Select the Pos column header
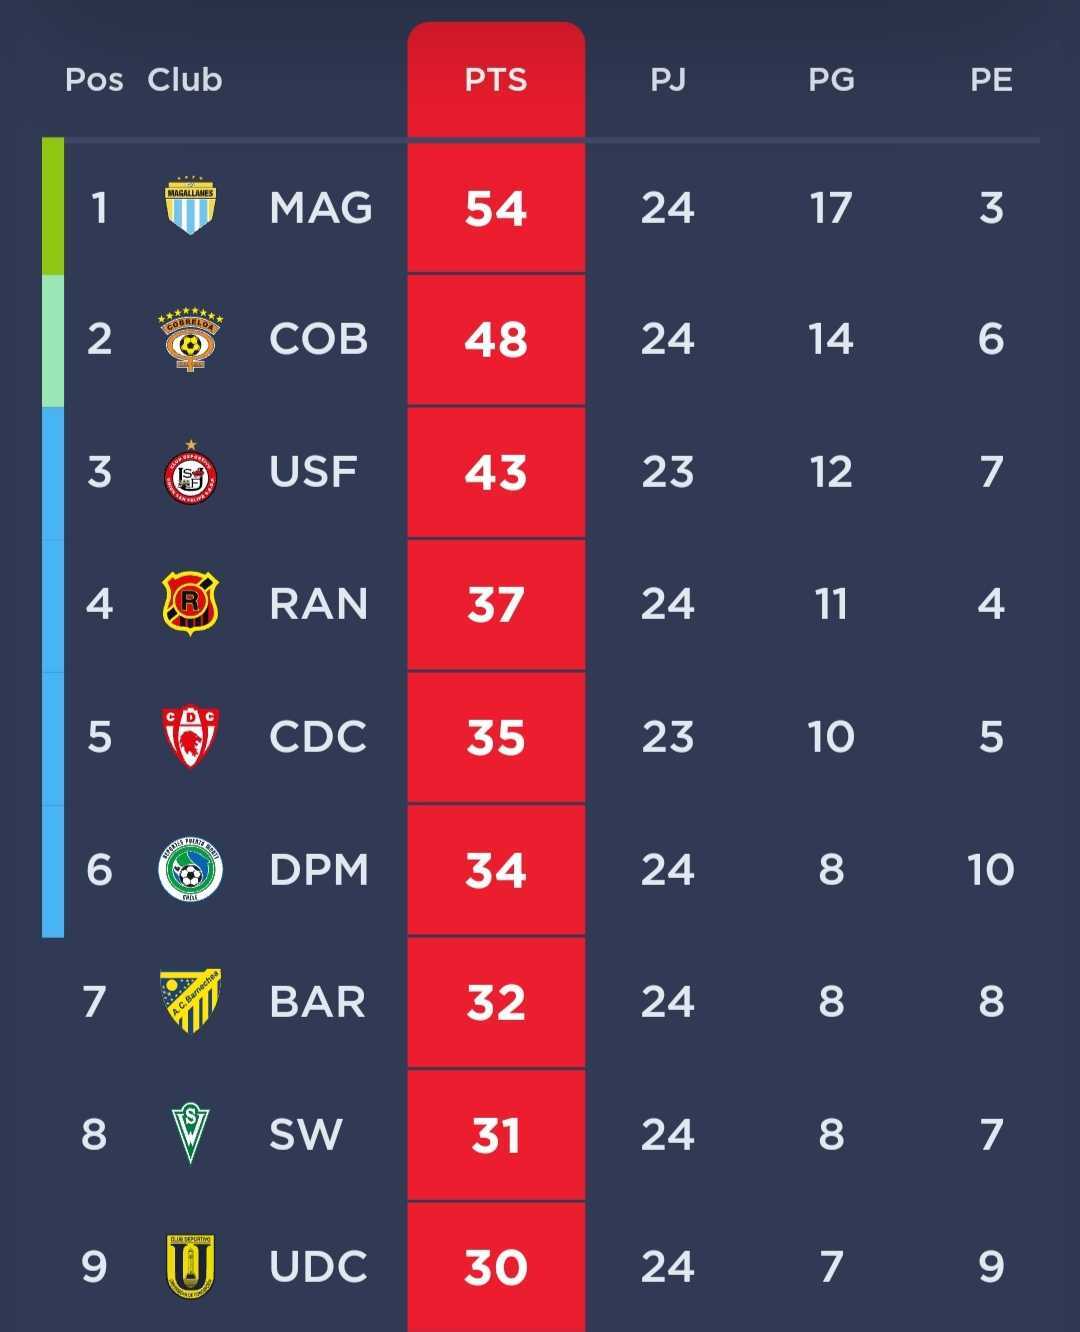The height and width of the screenshot is (1332, 1080). (93, 80)
